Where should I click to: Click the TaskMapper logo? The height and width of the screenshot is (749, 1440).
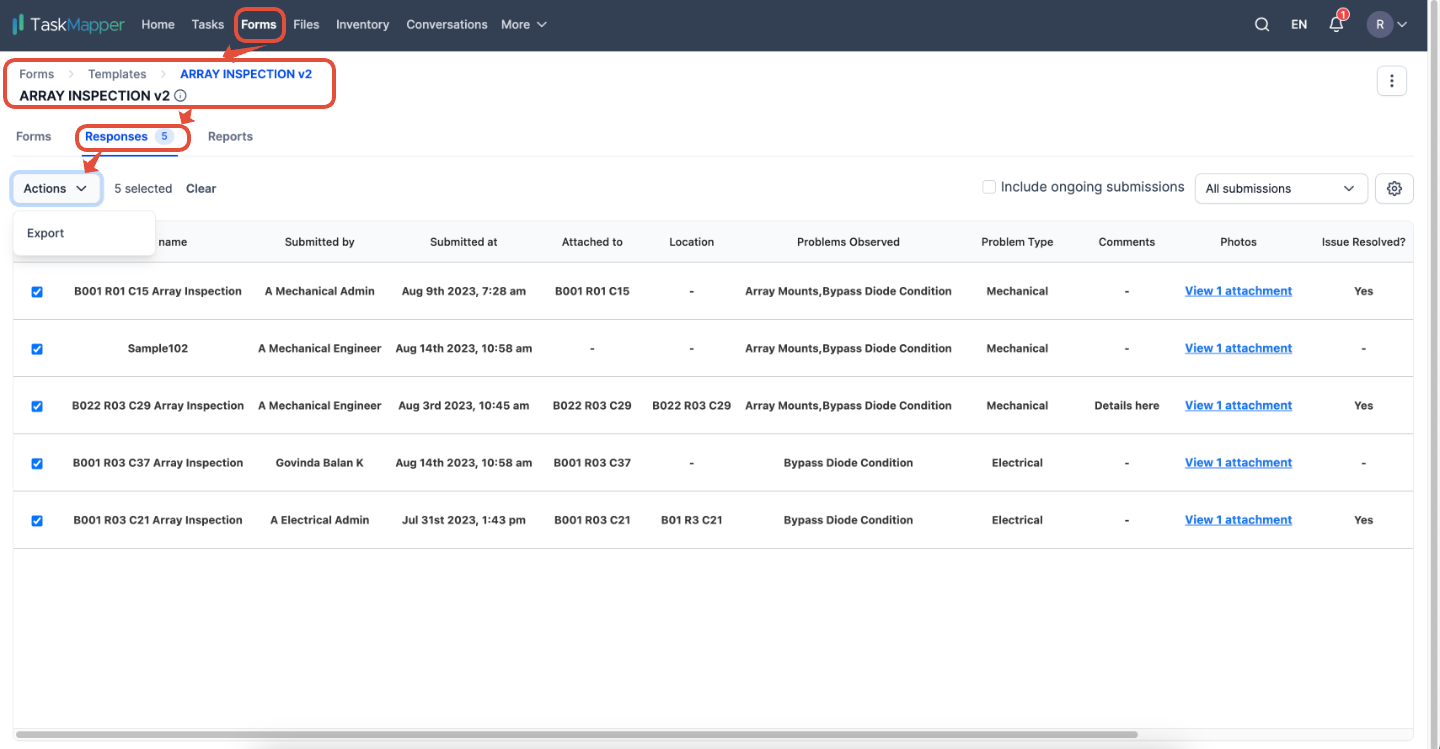click(x=68, y=24)
